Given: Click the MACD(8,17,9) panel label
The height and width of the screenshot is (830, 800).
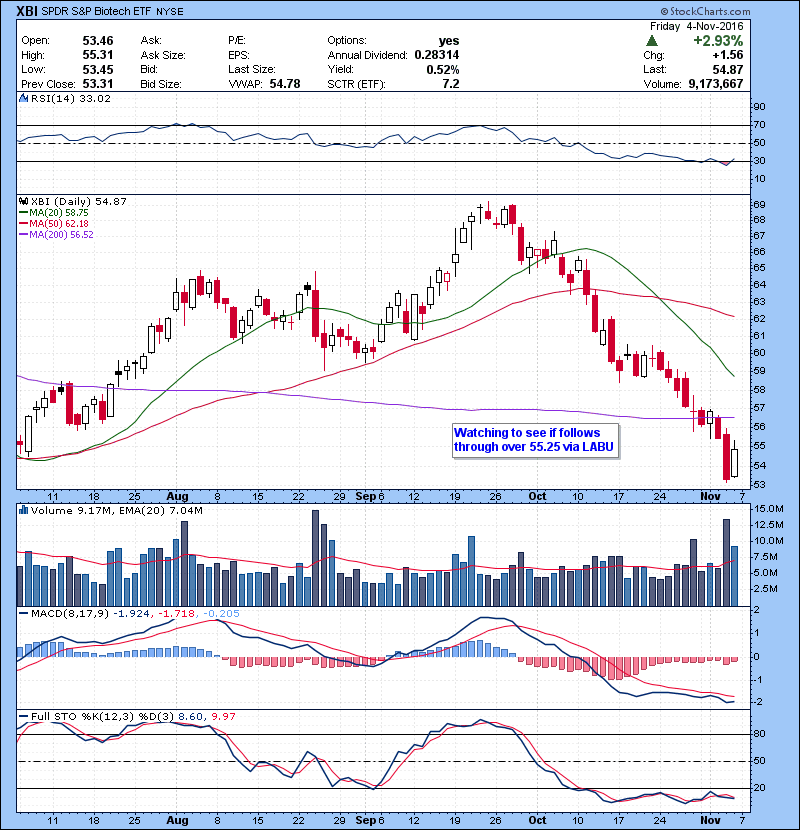Looking at the screenshot, I should (70, 614).
